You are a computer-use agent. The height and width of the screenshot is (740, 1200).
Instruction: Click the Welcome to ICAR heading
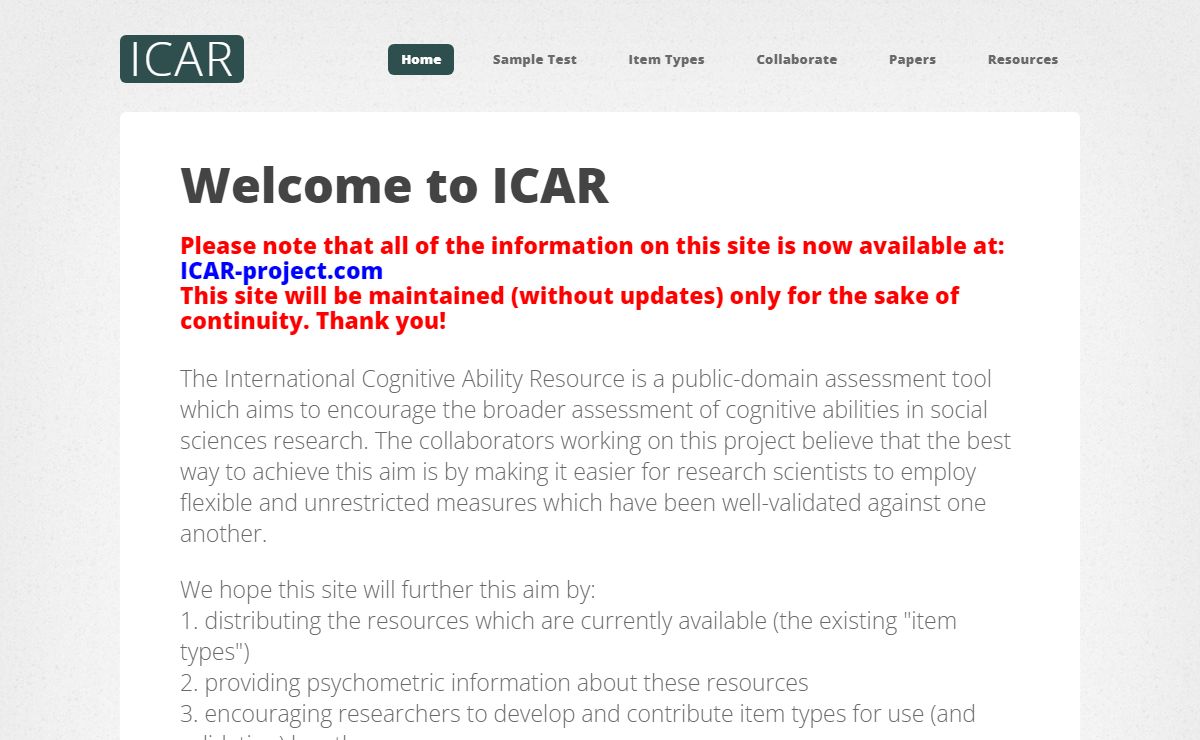pos(395,185)
